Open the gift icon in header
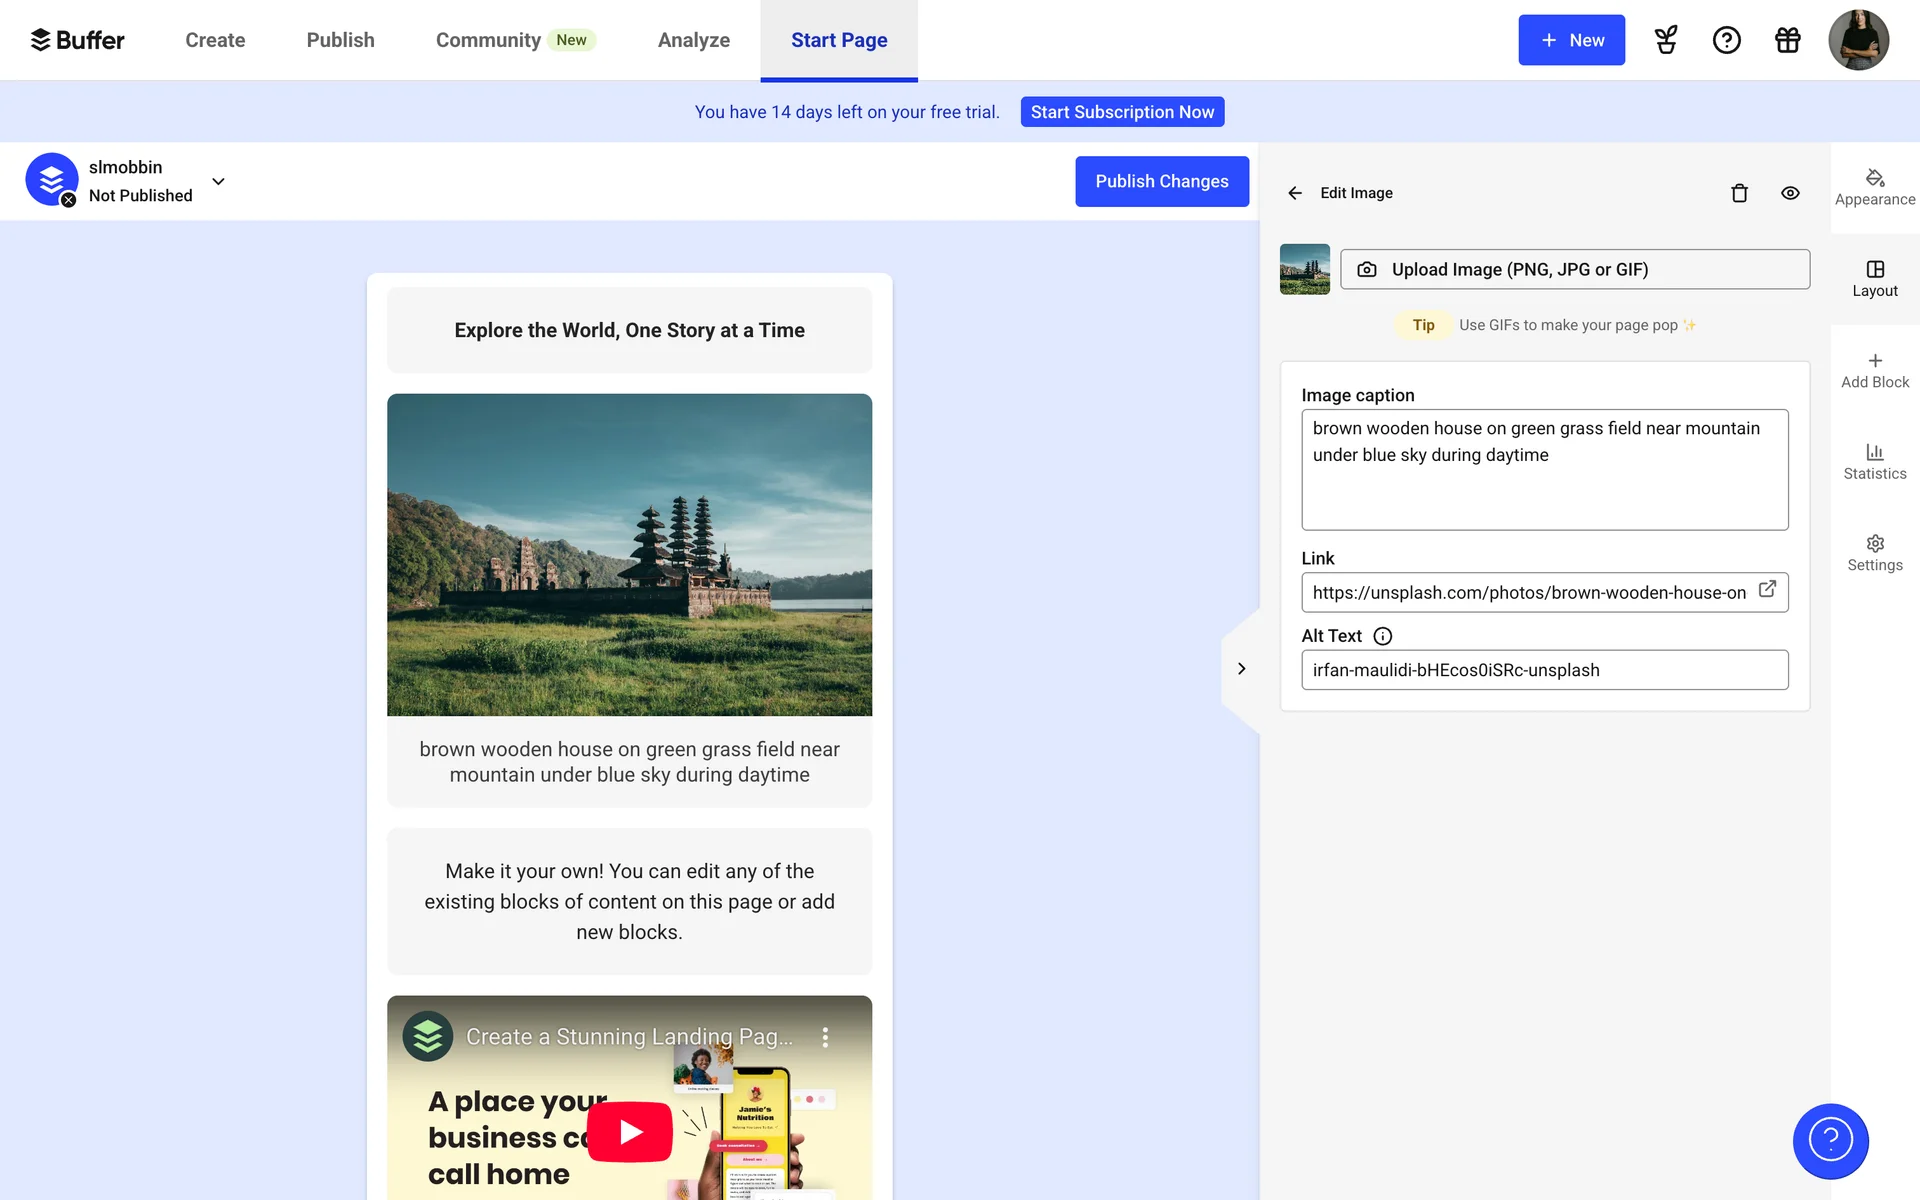This screenshot has width=1920, height=1200. tap(1787, 40)
